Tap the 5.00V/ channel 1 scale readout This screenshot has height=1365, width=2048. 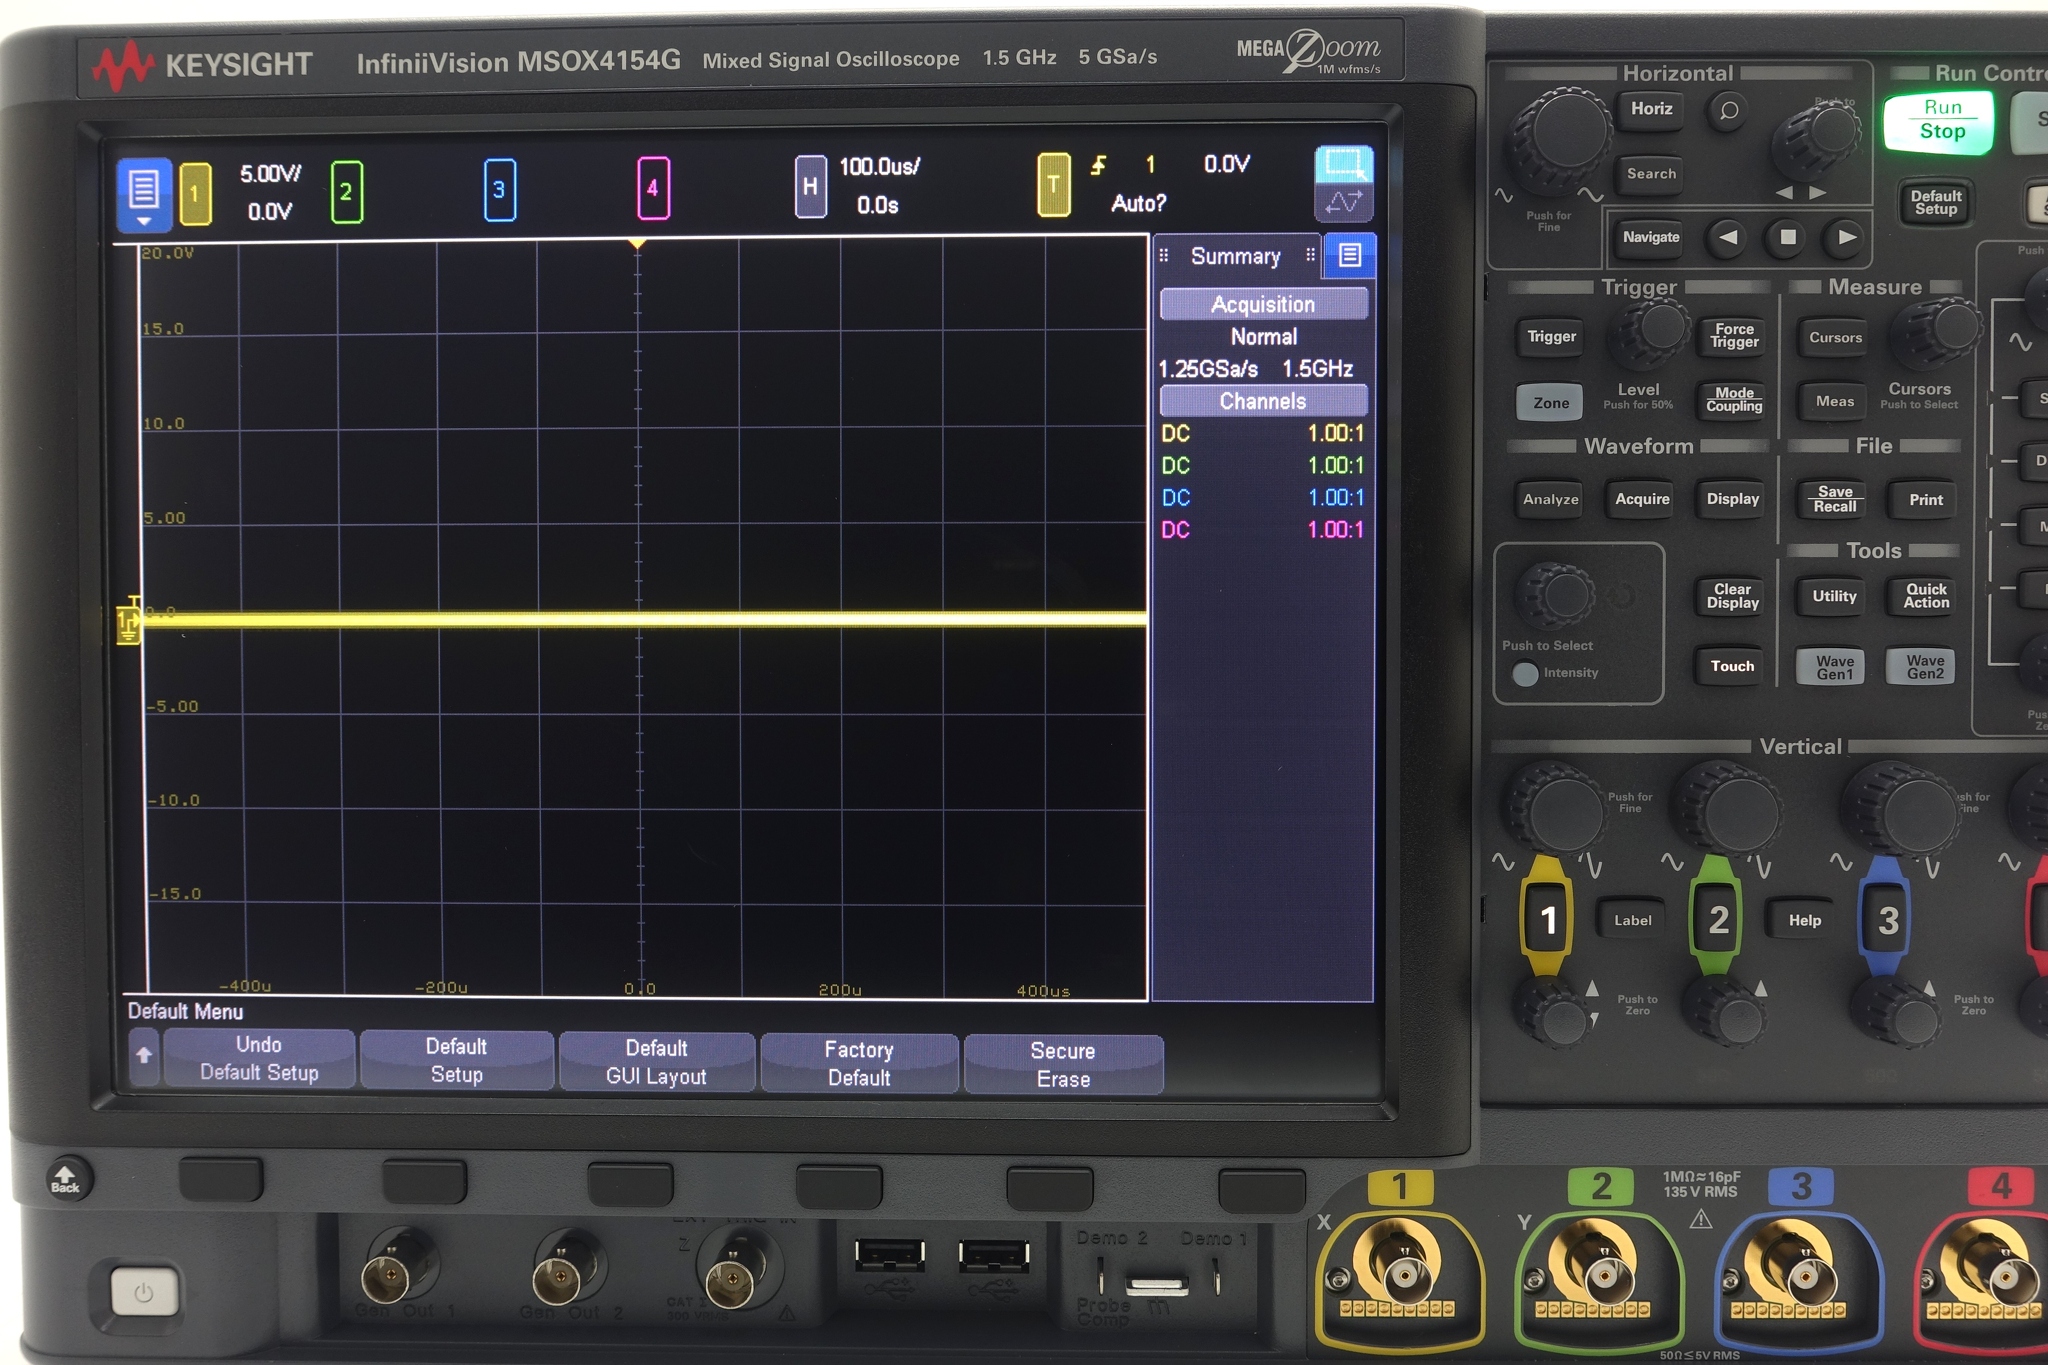(x=270, y=174)
